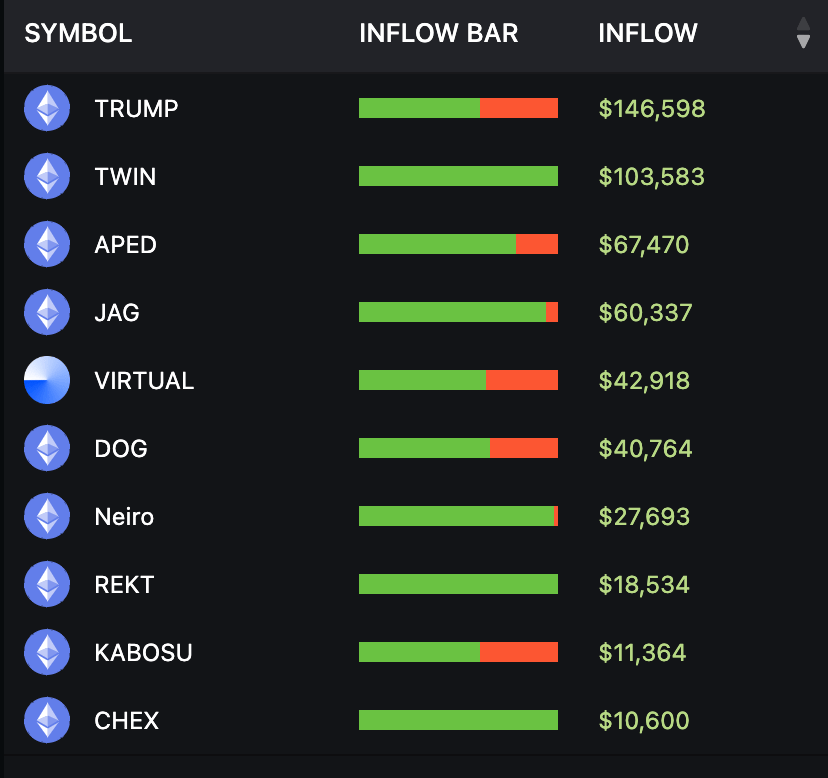Select the Ethereum icon beside CHEX
The image size is (828, 778).
47,720
